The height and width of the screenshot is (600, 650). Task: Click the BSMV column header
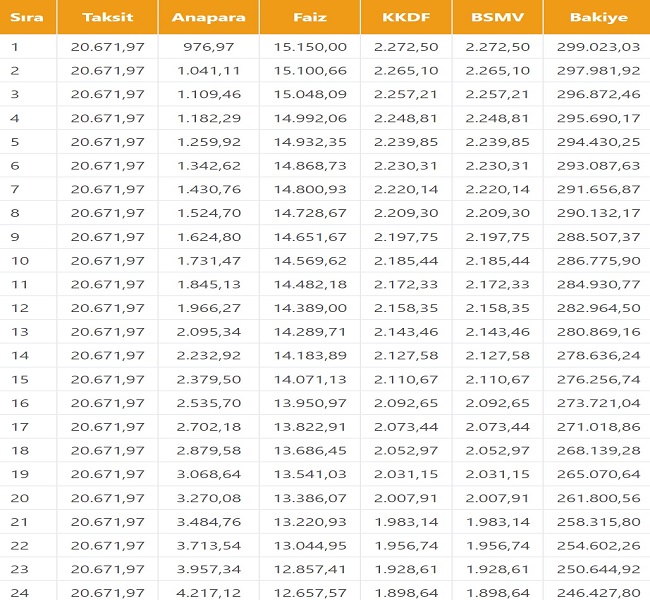click(497, 17)
